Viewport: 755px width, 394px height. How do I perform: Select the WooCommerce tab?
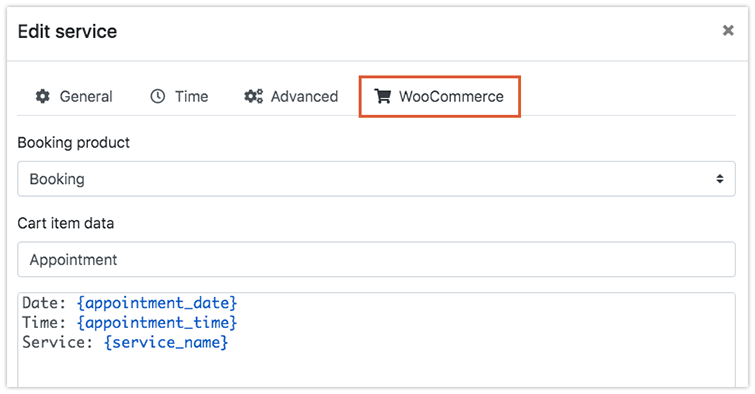coord(440,96)
